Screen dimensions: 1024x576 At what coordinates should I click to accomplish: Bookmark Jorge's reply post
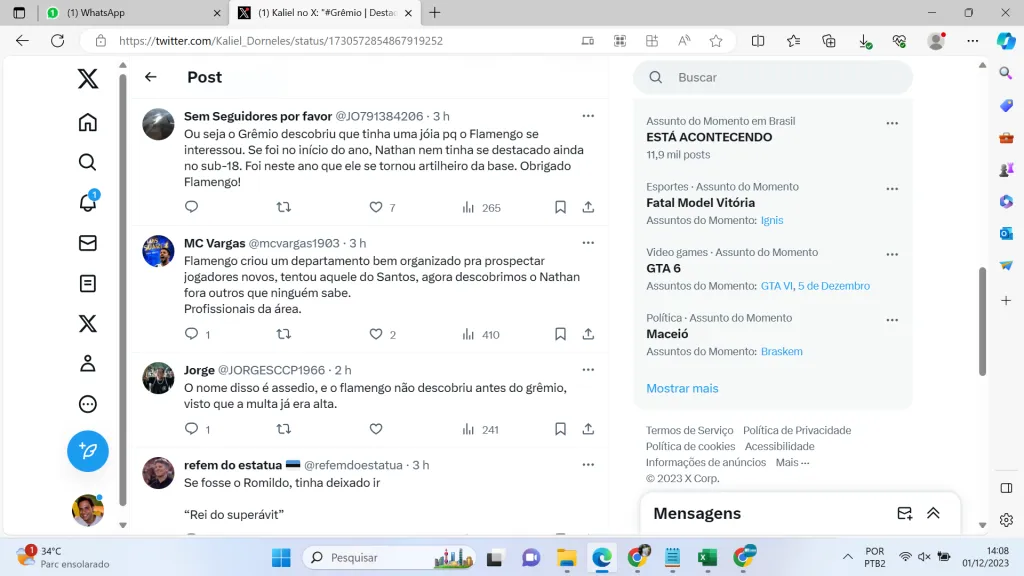pos(560,429)
